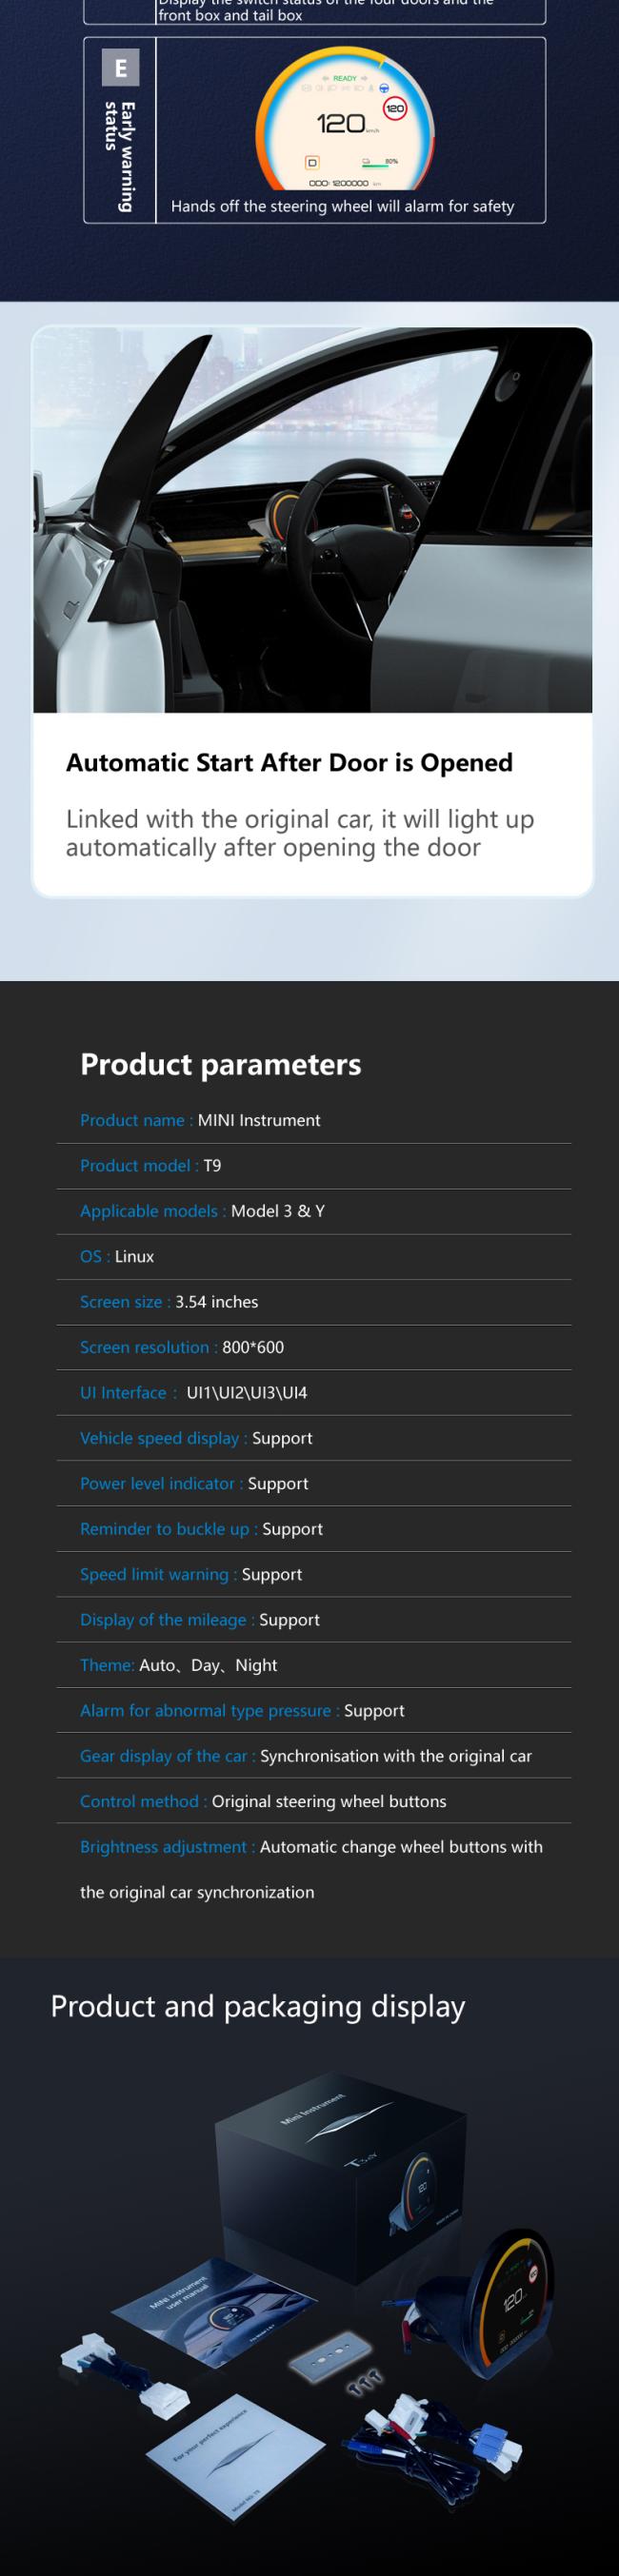The image size is (619, 2576).
Task: Click the orange D gear indicator
Action: click(x=312, y=162)
